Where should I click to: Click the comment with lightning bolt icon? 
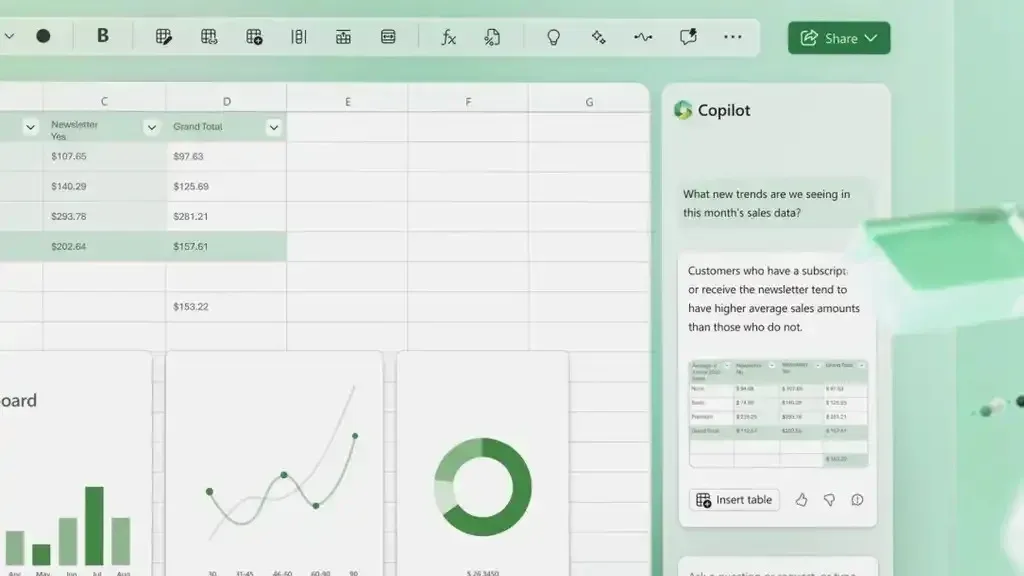pyautogui.click(x=688, y=37)
